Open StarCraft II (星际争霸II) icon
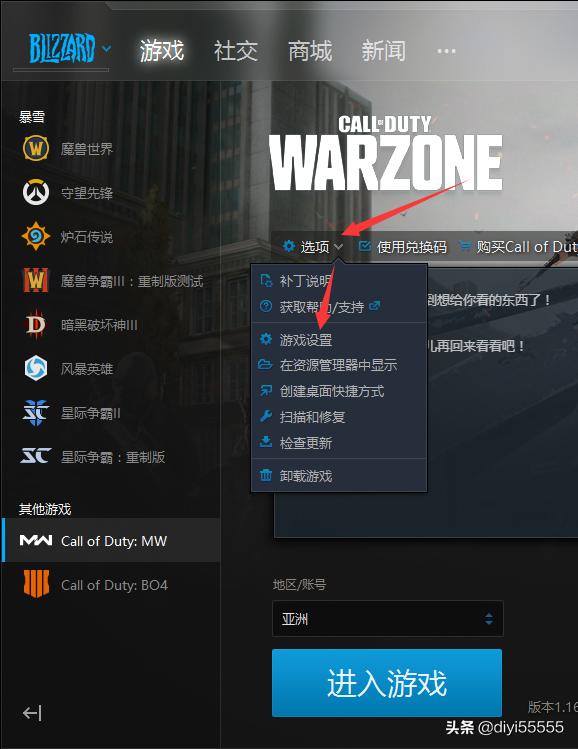 [36, 413]
